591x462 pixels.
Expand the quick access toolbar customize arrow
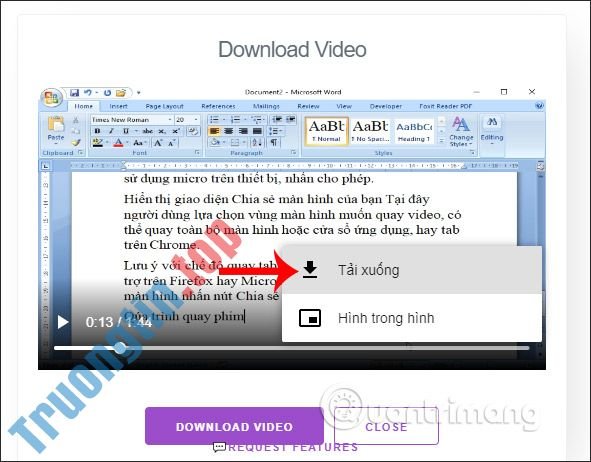coord(138,92)
